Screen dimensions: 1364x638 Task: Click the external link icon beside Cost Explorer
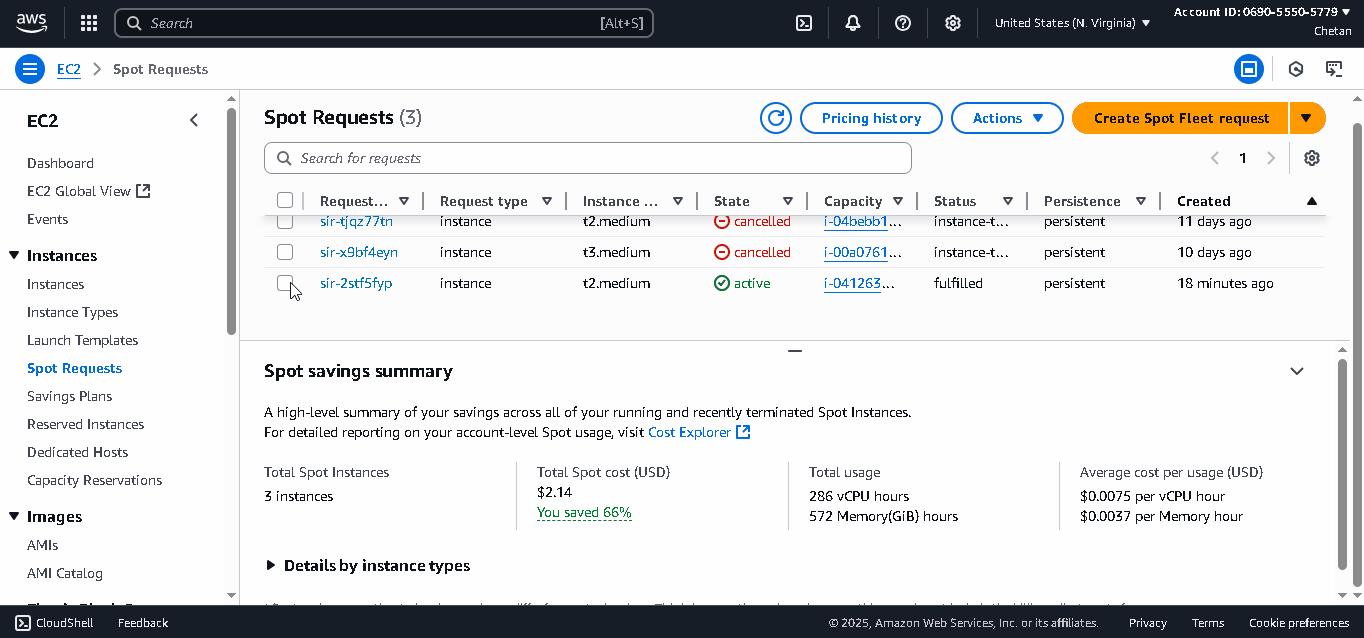point(743,432)
